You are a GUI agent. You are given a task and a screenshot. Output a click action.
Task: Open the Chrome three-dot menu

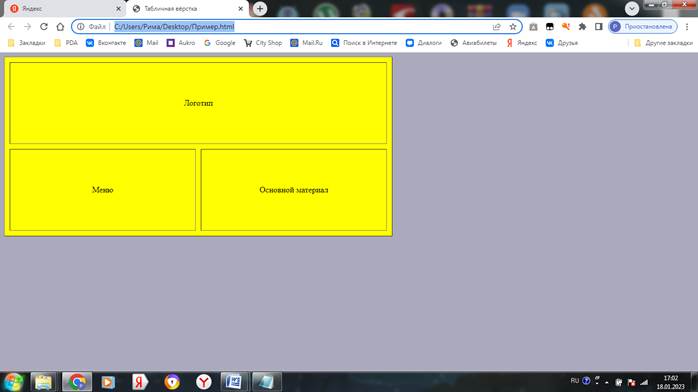(x=687, y=27)
